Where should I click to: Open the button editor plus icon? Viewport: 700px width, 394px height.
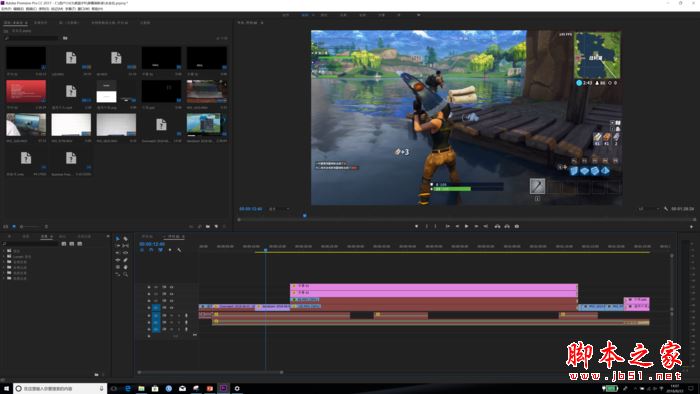[x=692, y=227]
